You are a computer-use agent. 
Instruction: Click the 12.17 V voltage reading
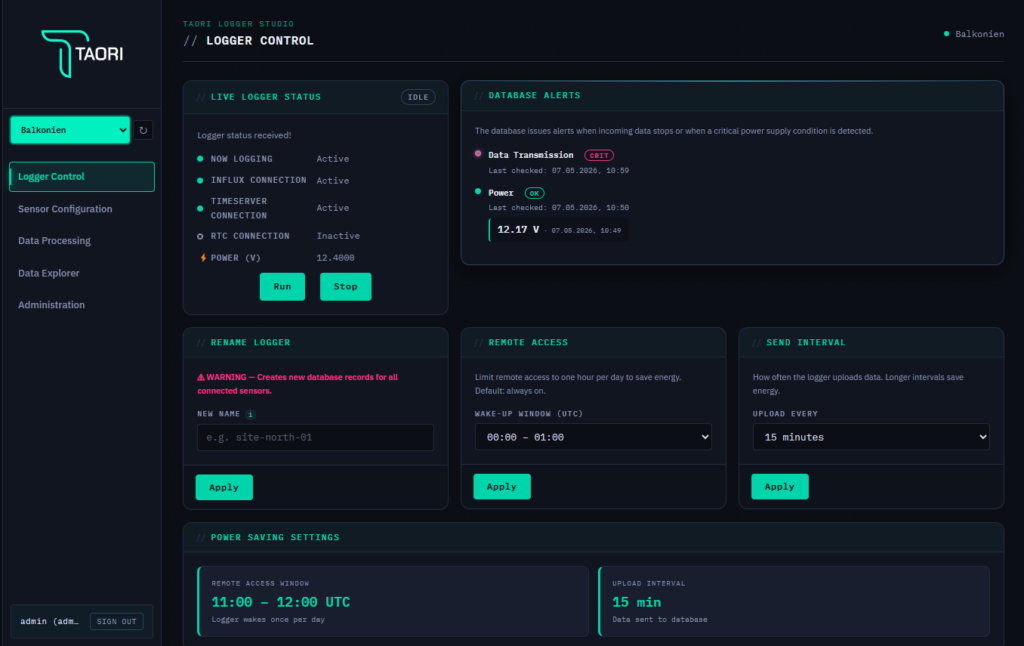coord(518,230)
